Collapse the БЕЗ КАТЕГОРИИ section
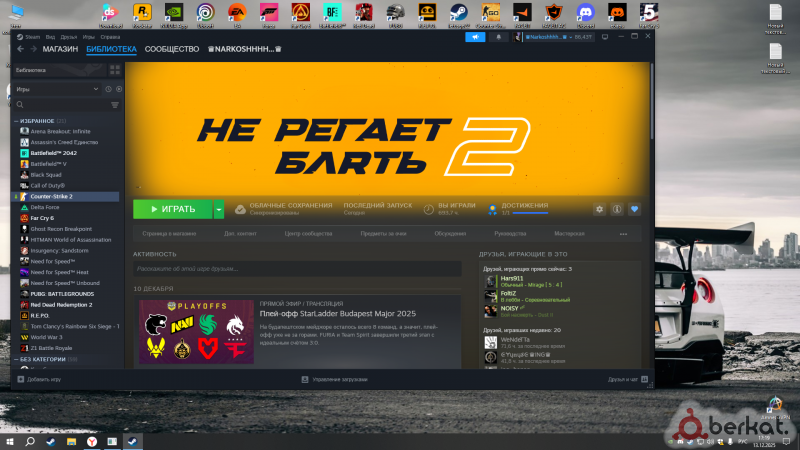The width and height of the screenshot is (800, 450). coord(15,358)
